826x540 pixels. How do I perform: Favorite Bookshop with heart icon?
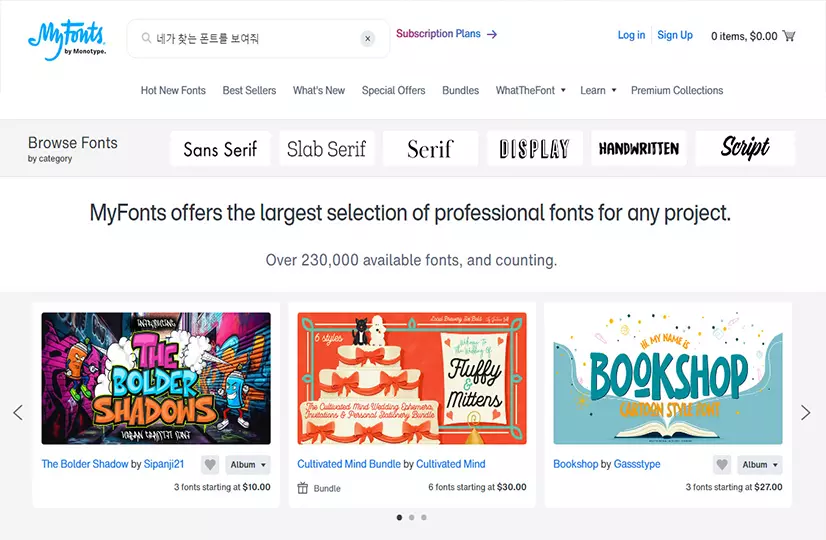pyautogui.click(x=722, y=465)
